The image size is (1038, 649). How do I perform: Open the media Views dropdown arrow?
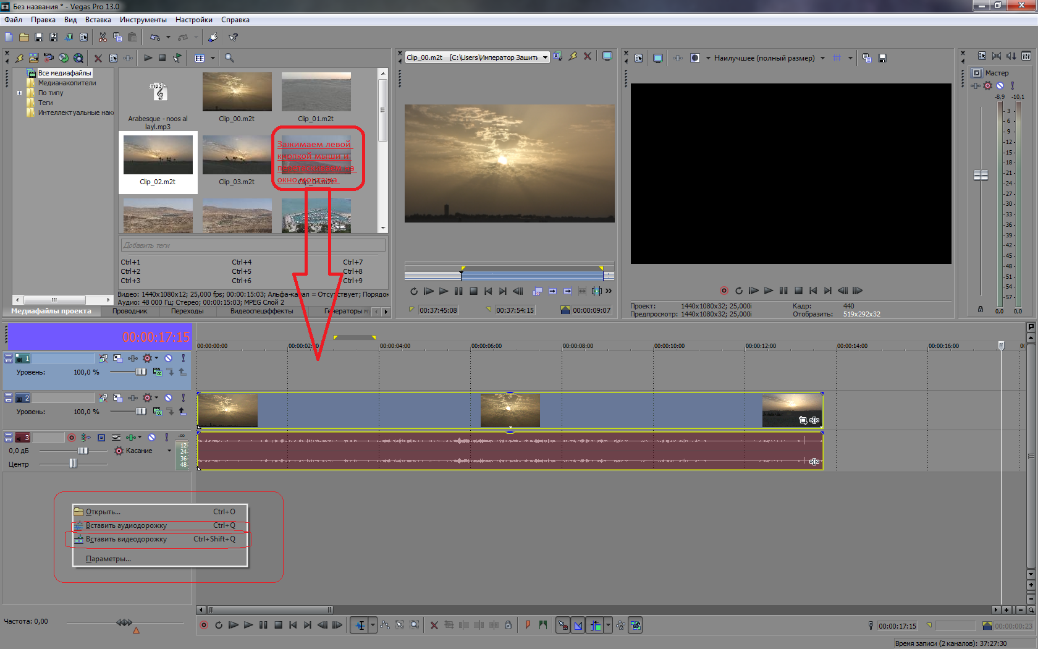click(x=212, y=58)
